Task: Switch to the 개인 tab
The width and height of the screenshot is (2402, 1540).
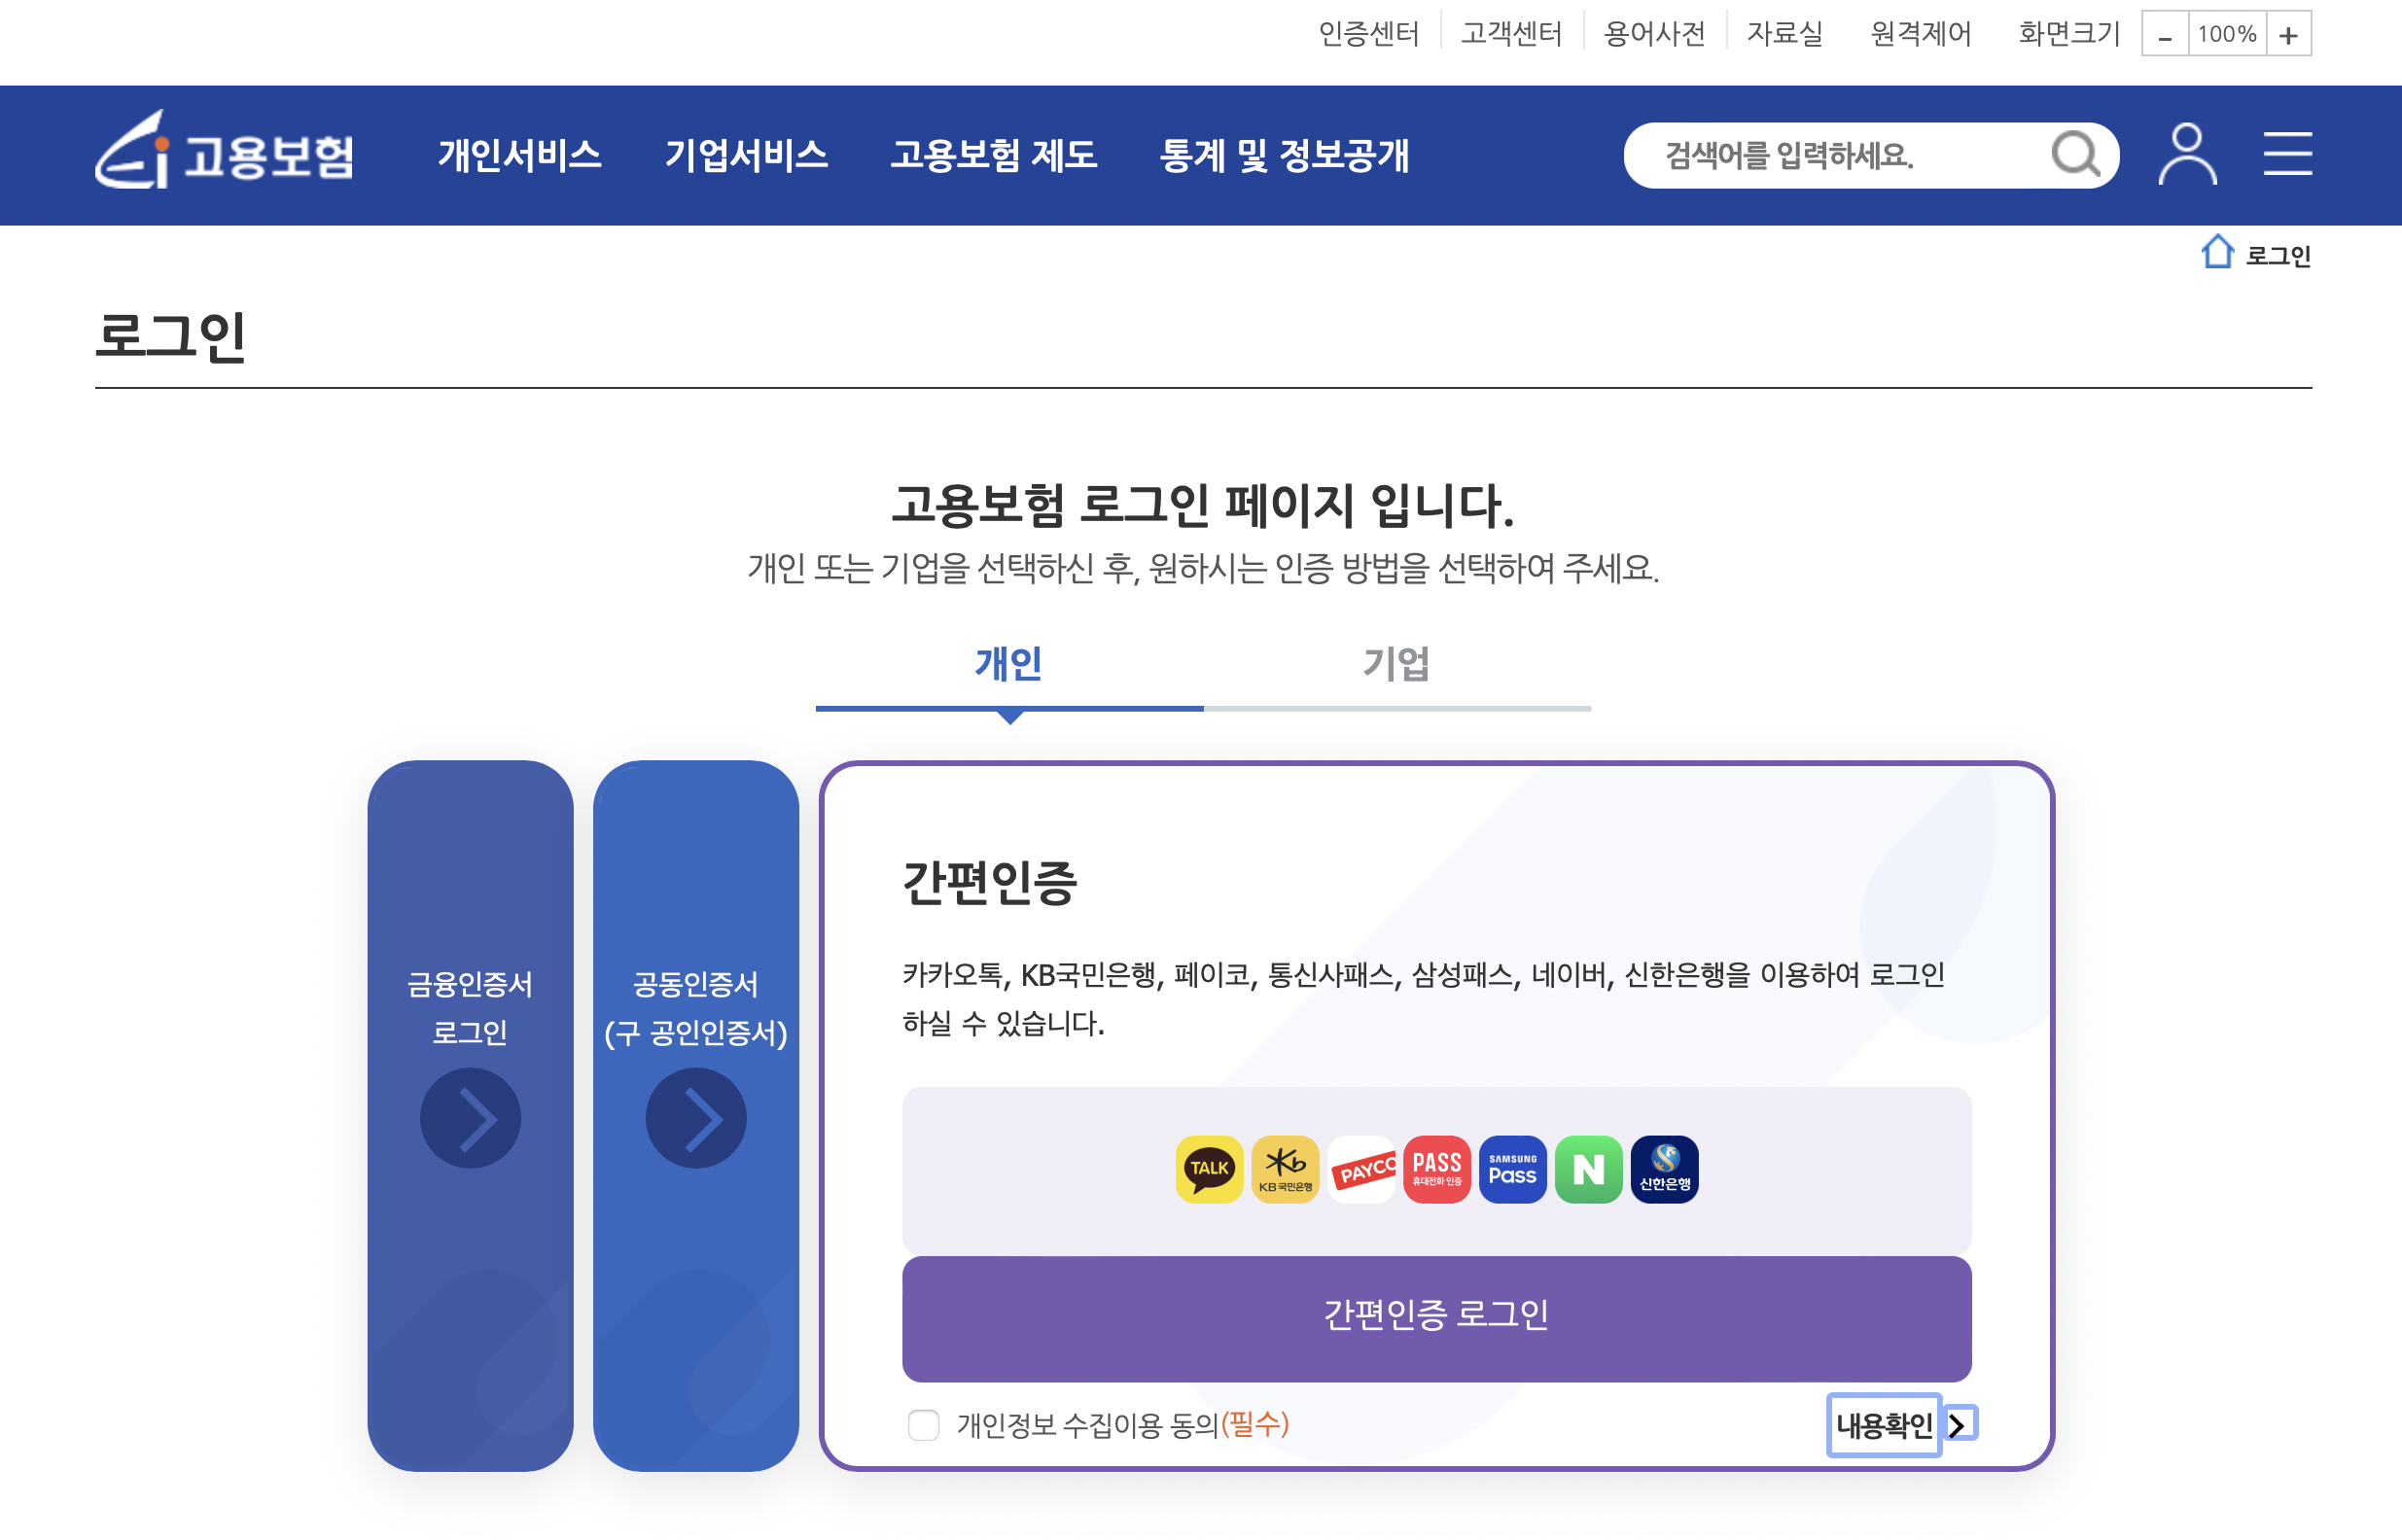Action: click(x=1009, y=665)
